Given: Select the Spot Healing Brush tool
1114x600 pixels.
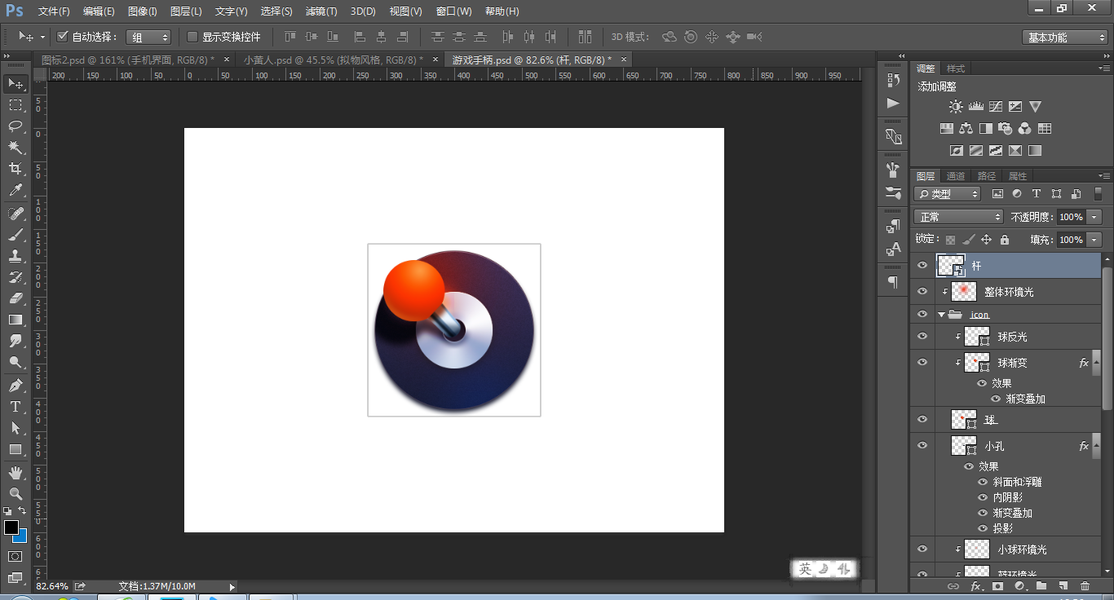Looking at the screenshot, I should (x=15, y=214).
